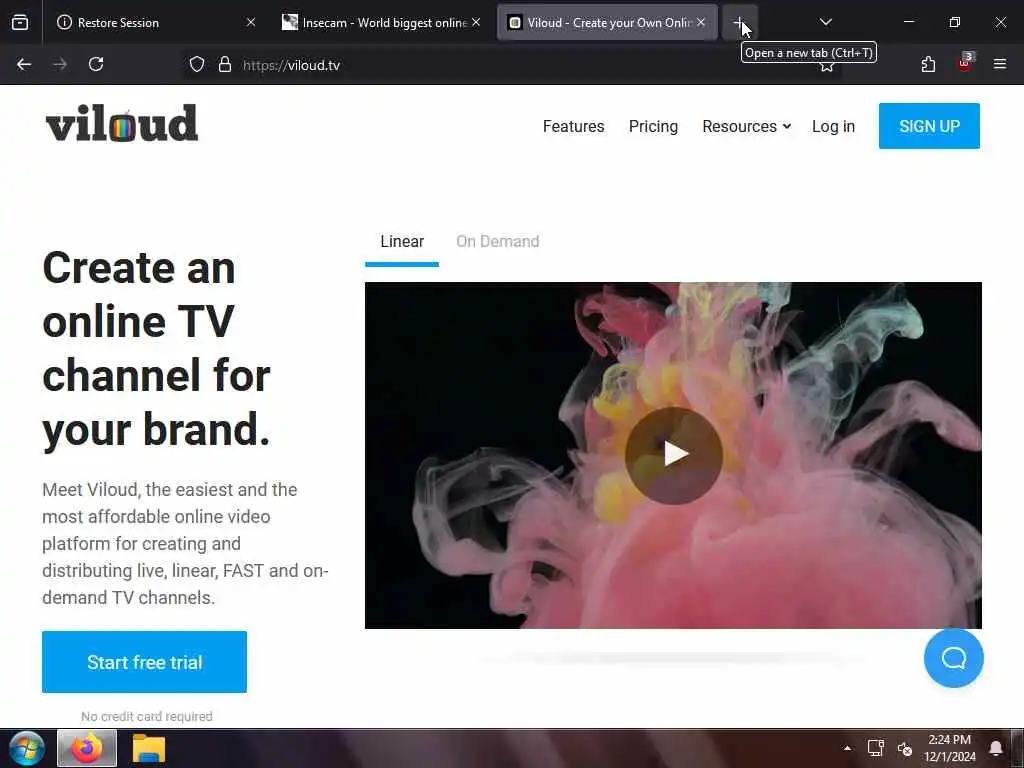
Task: Select the Viloud browser tab
Action: coord(600,23)
